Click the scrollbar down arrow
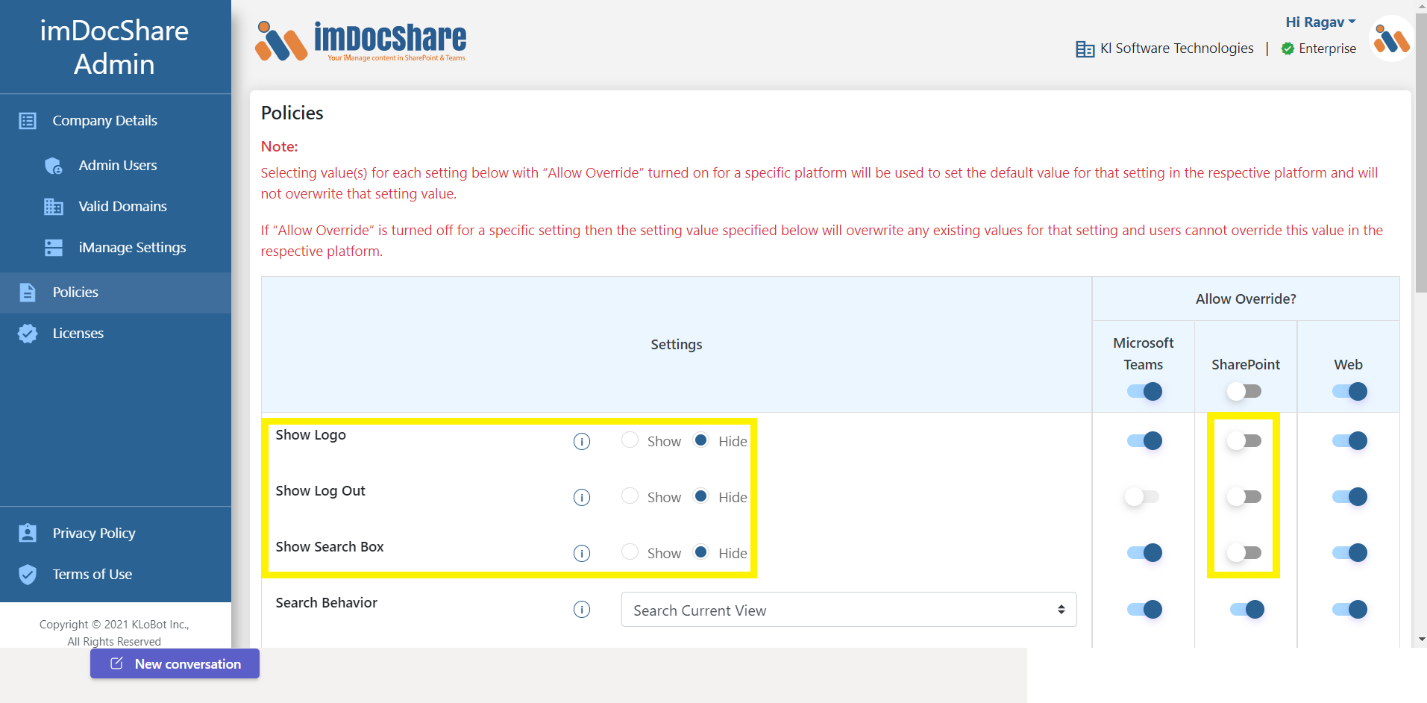Viewport: 1427px width, 703px height. 1420,639
